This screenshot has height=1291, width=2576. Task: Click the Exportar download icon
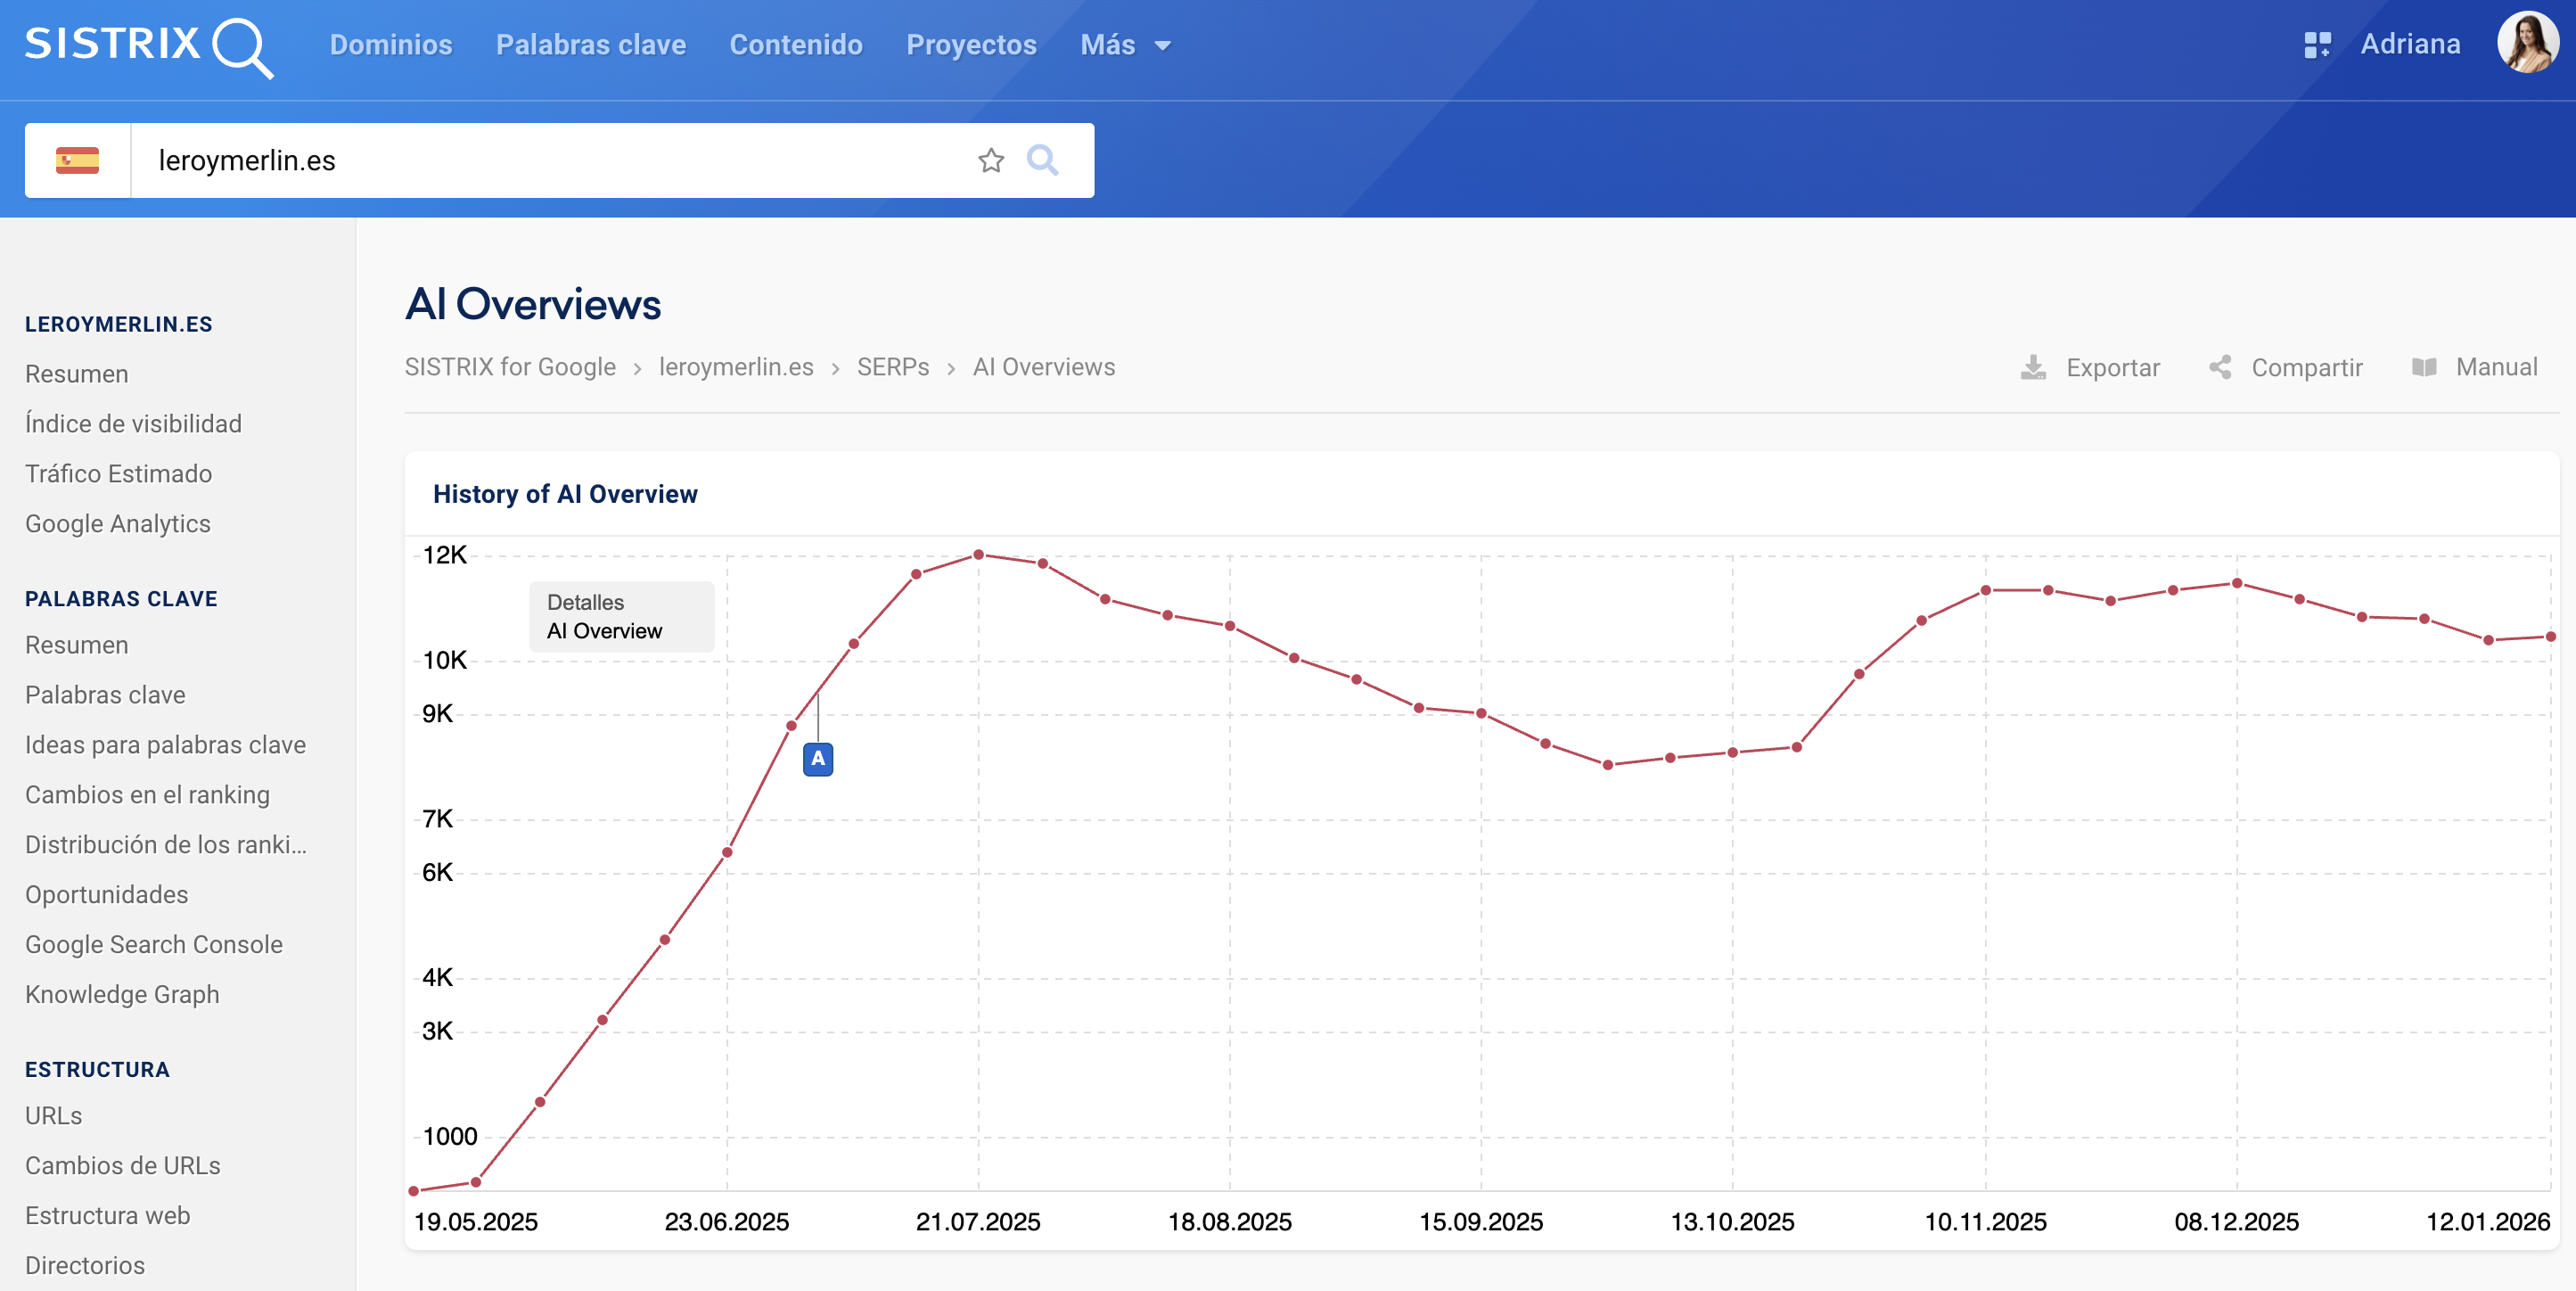pyautogui.click(x=2033, y=367)
